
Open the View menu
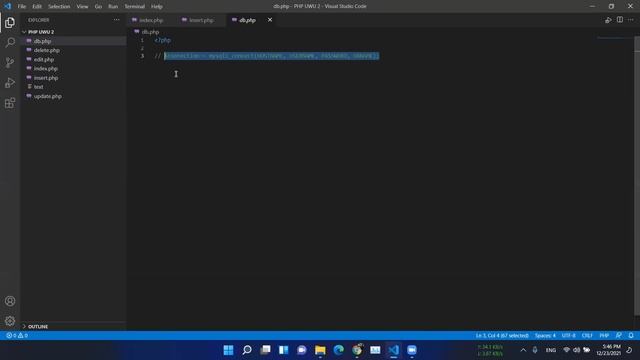[x=82, y=6]
